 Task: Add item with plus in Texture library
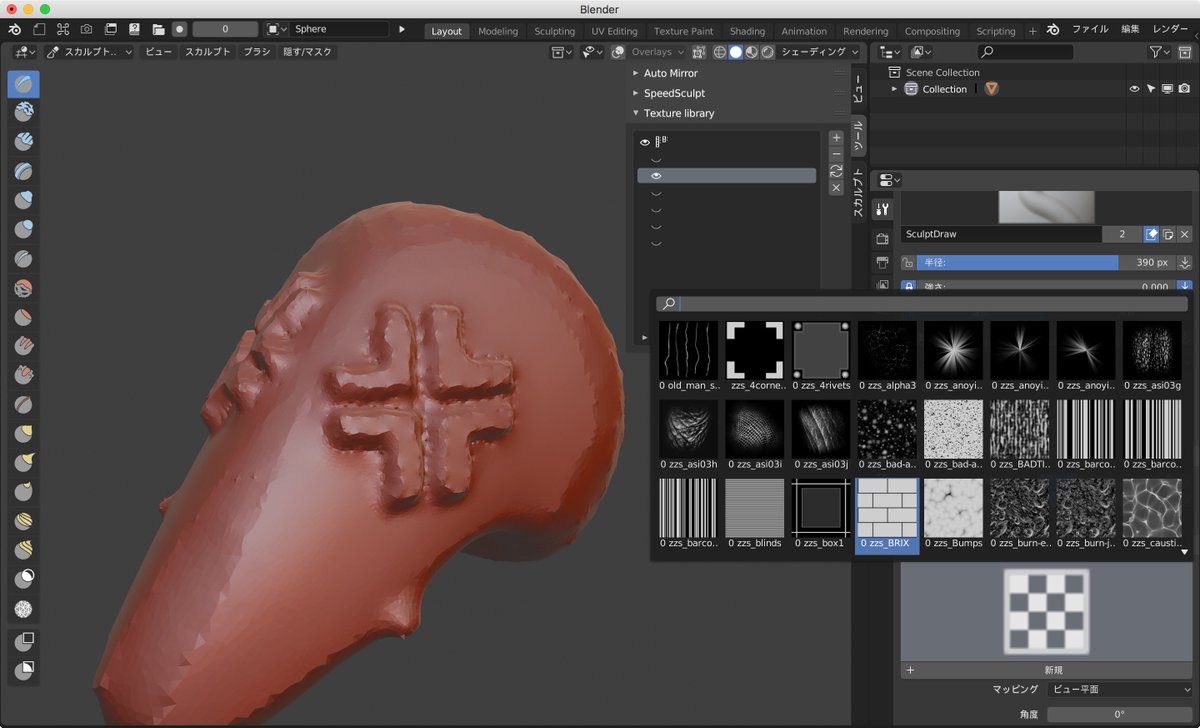836,138
